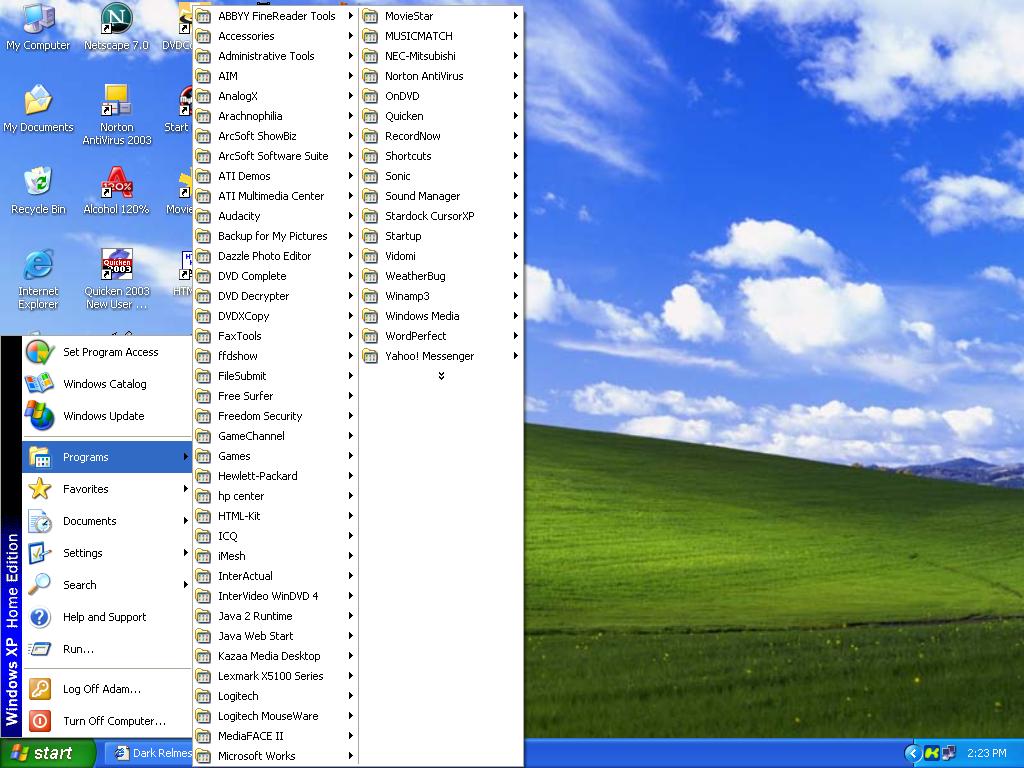1024x768 pixels.
Task: Open My Documents desktop icon
Action: pyautogui.click(x=38, y=108)
